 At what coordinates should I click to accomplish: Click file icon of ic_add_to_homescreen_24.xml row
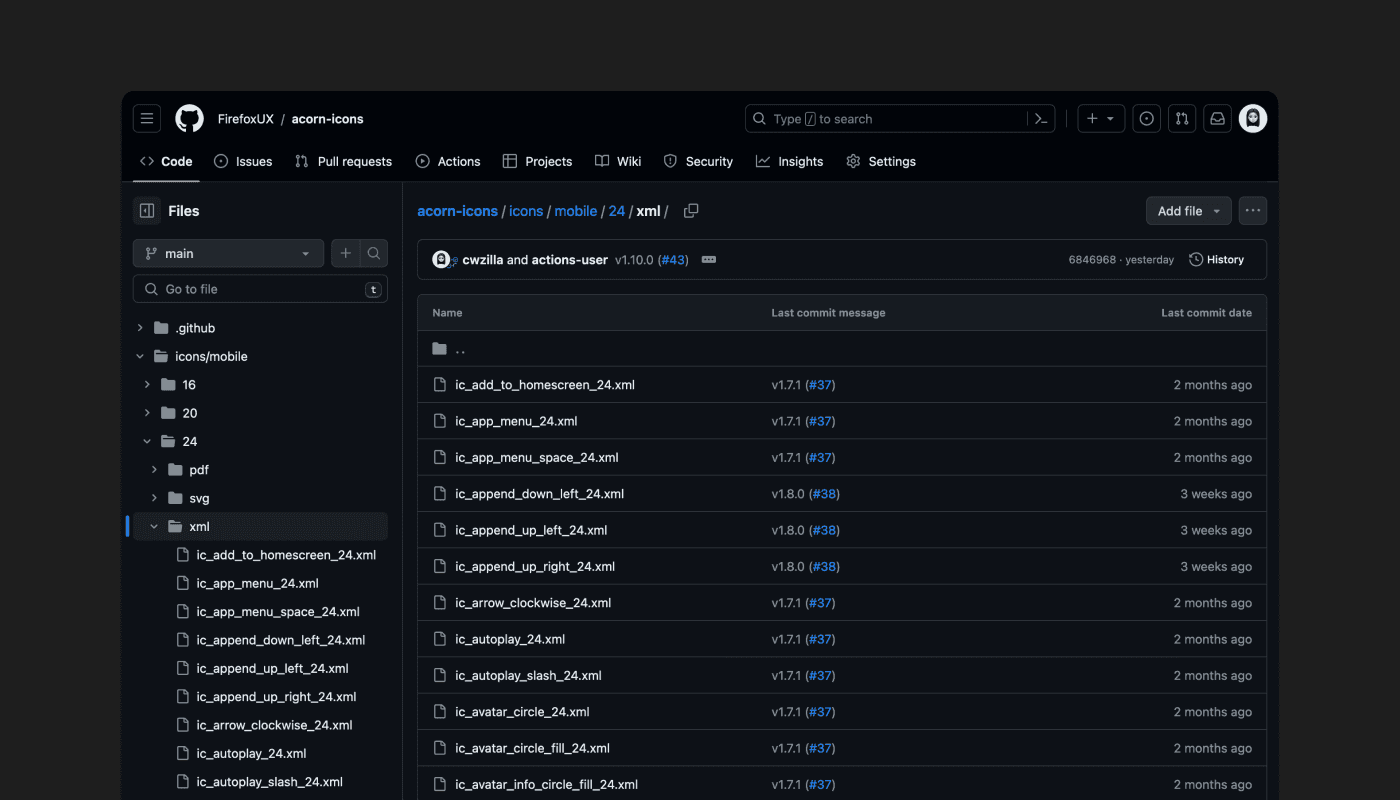tap(439, 385)
